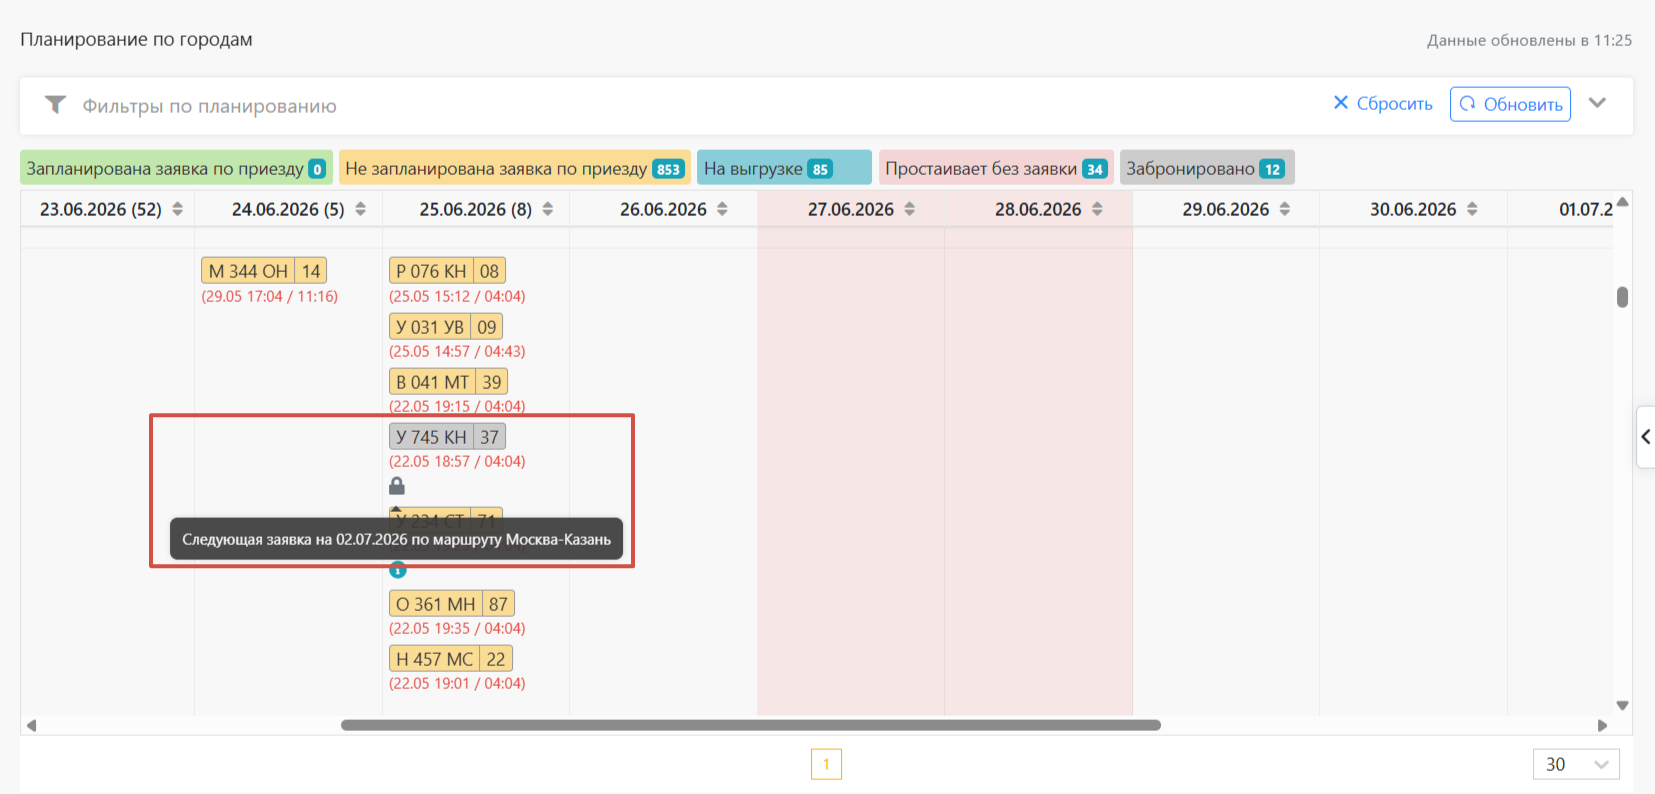Image resolution: width=1655 pixels, height=794 pixels.
Task: Click the date text (22.05 19:35 / 04:04)
Action: [457, 628]
